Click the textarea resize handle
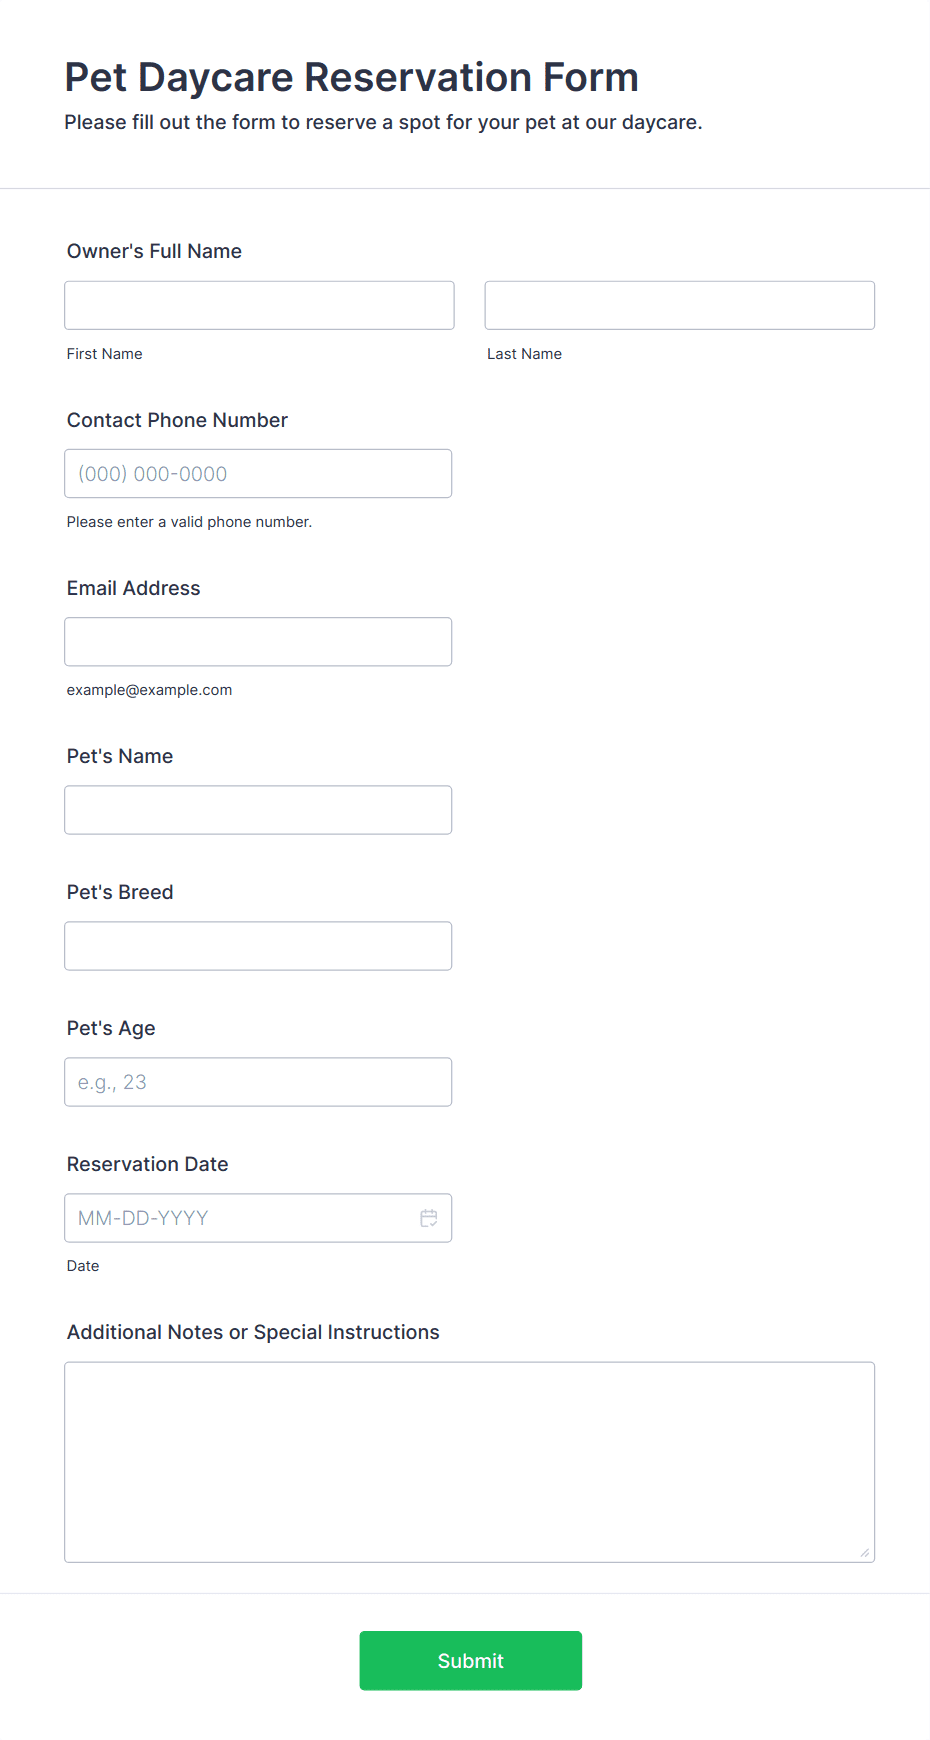The width and height of the screenshot is (930, 1740). point(865,1552)
